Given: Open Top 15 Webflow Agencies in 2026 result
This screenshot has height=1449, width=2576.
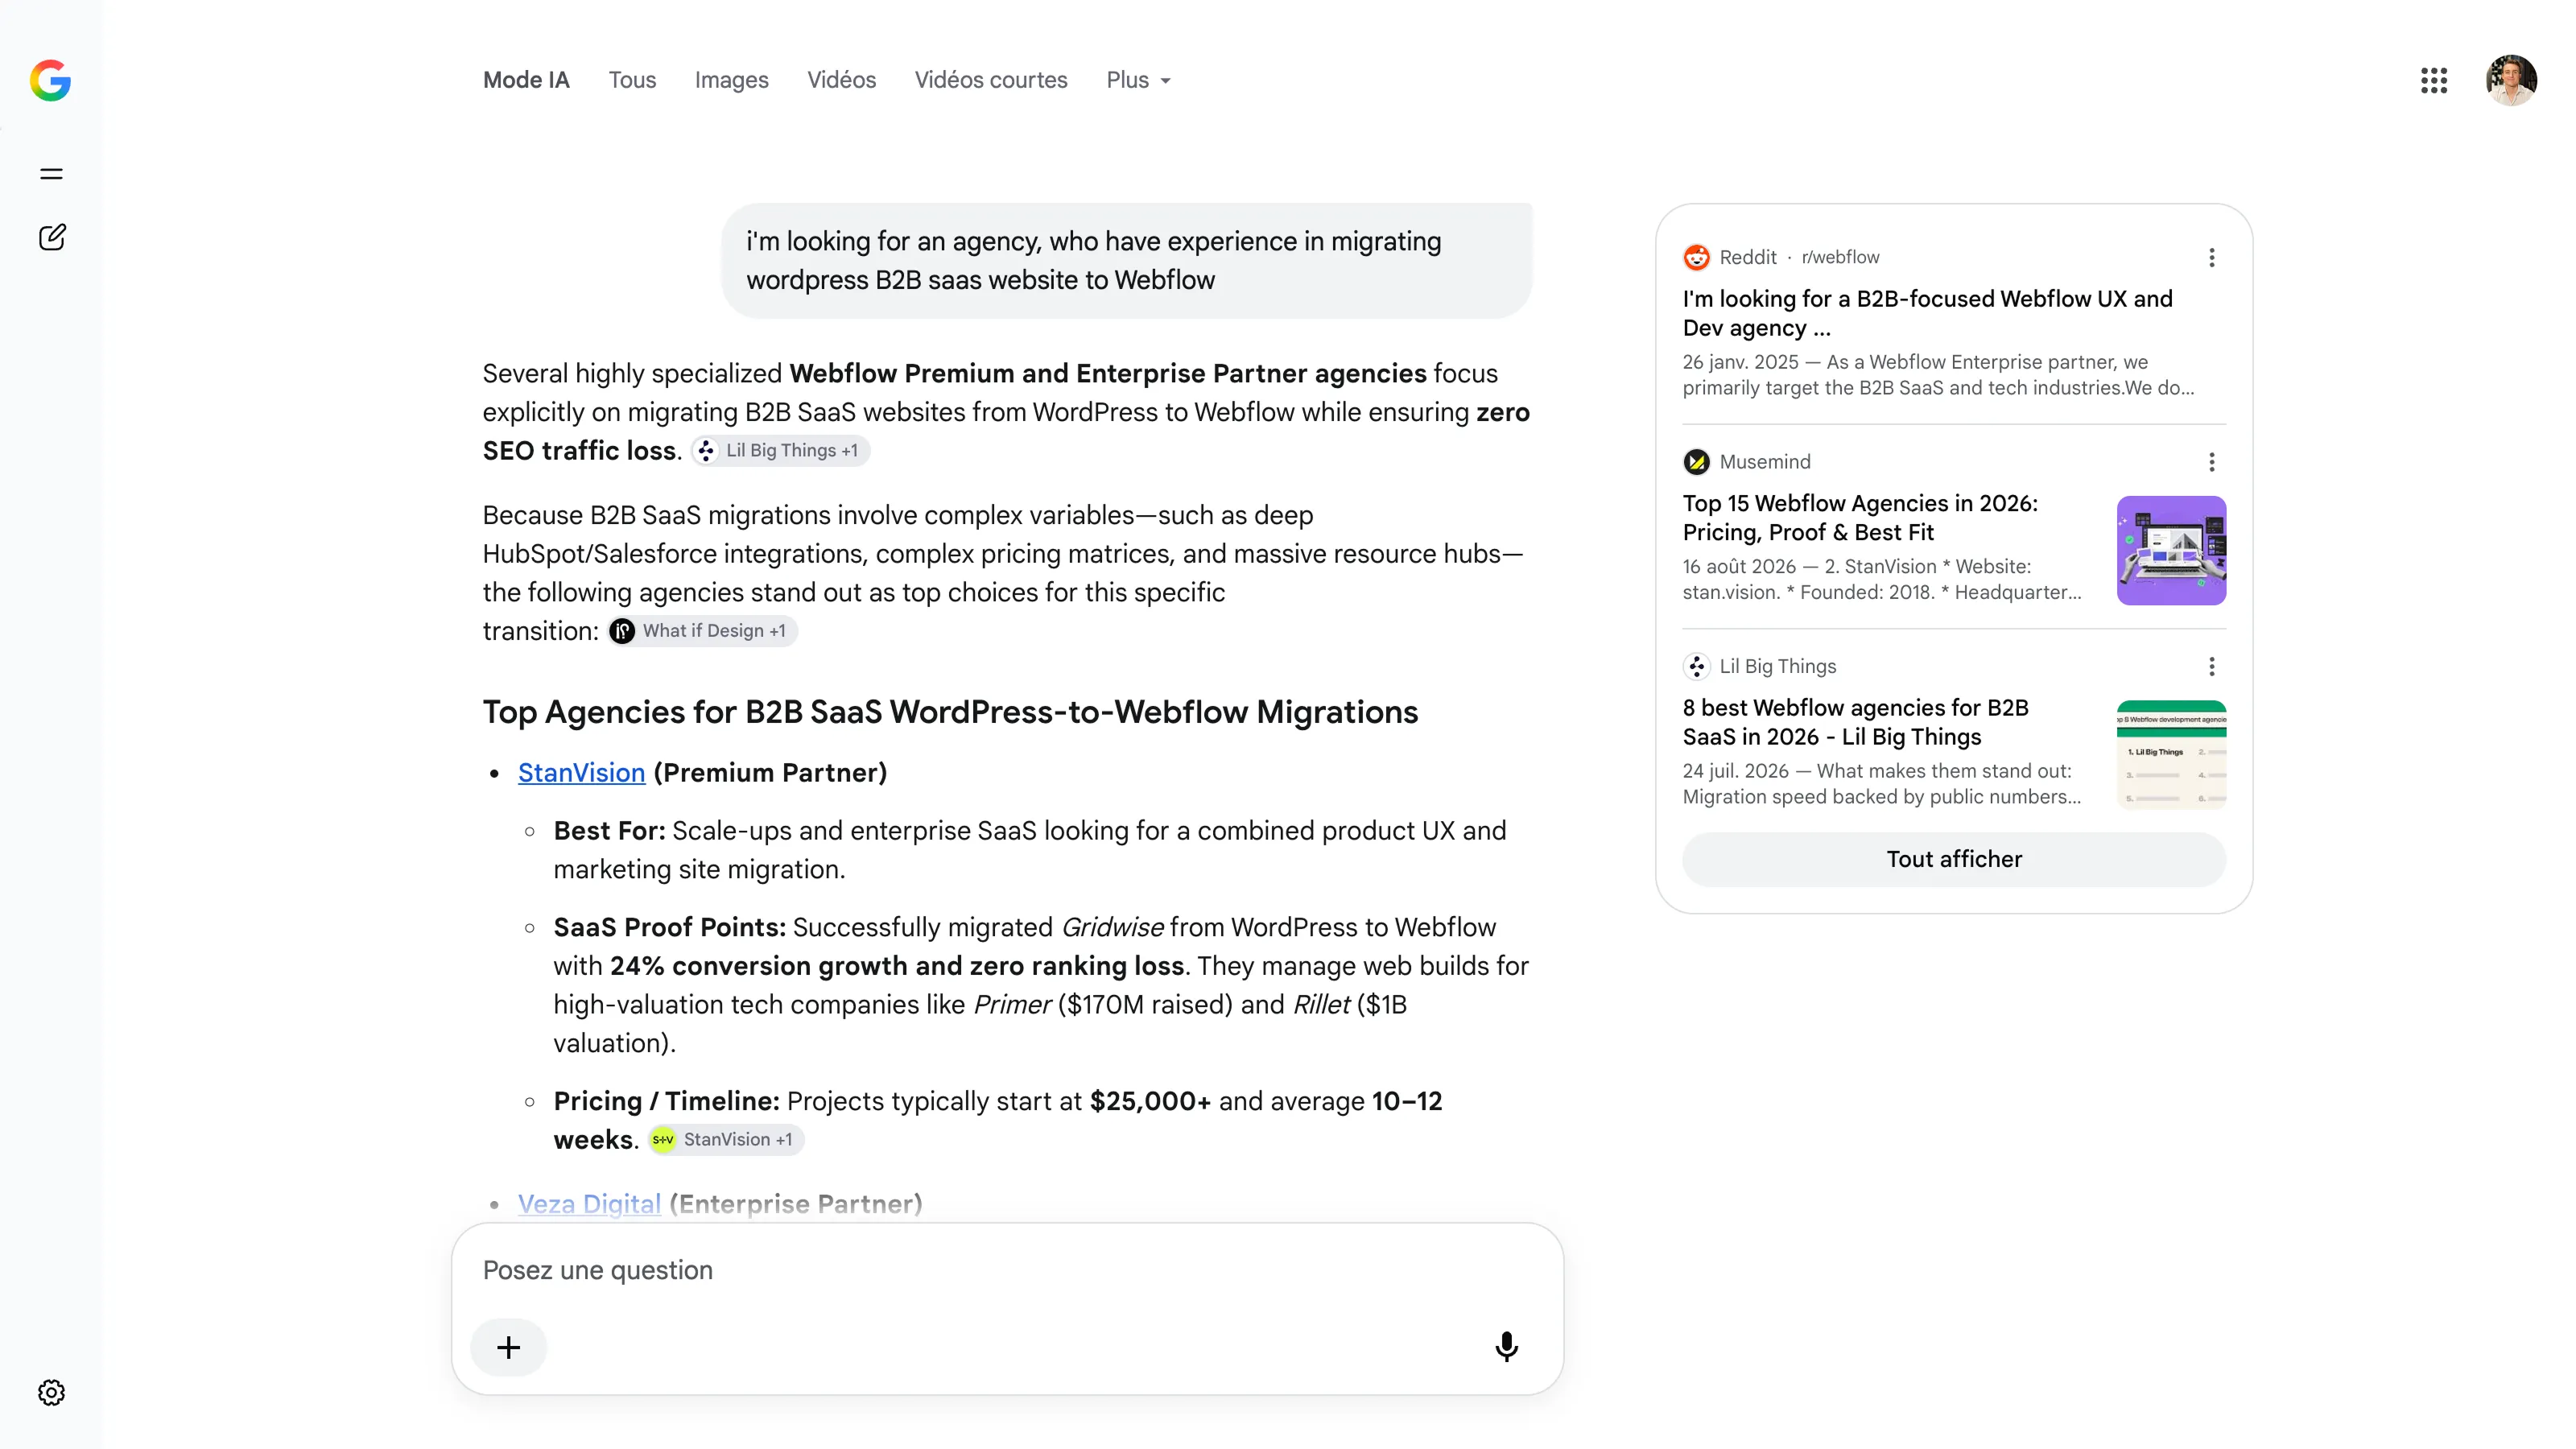Looking at the screenshot, I should click(1860, 518).
